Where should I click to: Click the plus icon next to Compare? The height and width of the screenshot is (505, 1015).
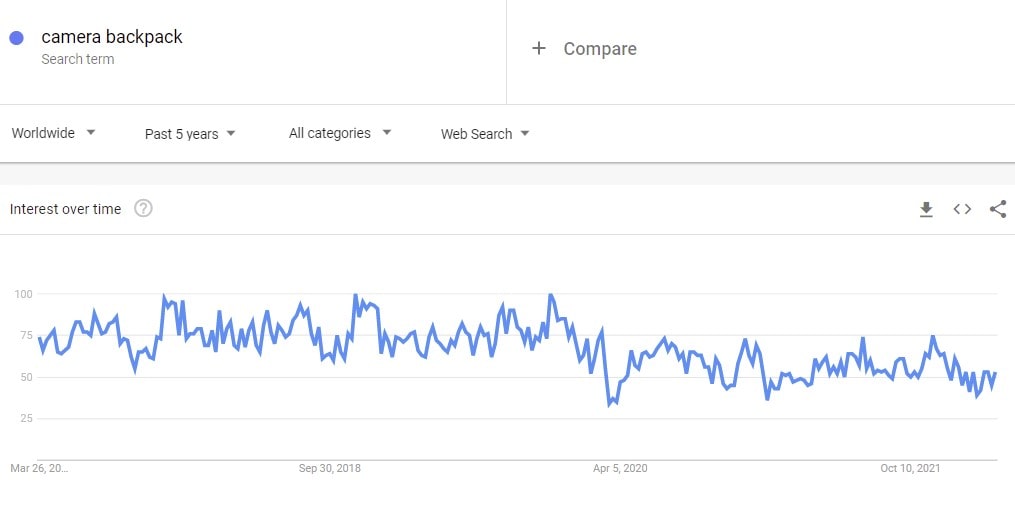coord(539,48)
